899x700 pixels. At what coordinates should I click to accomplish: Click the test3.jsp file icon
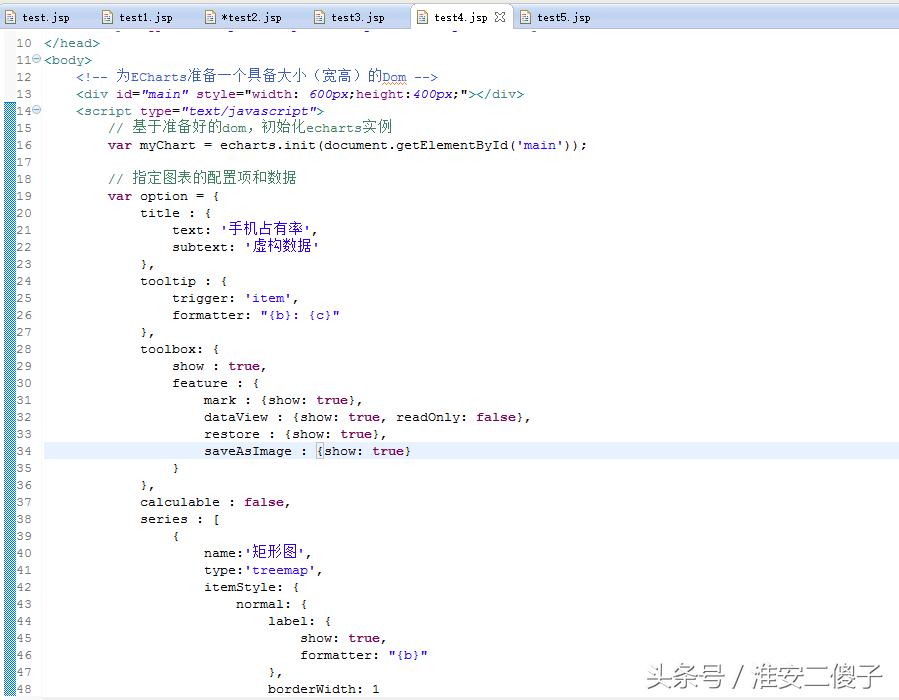coord(319,17)
